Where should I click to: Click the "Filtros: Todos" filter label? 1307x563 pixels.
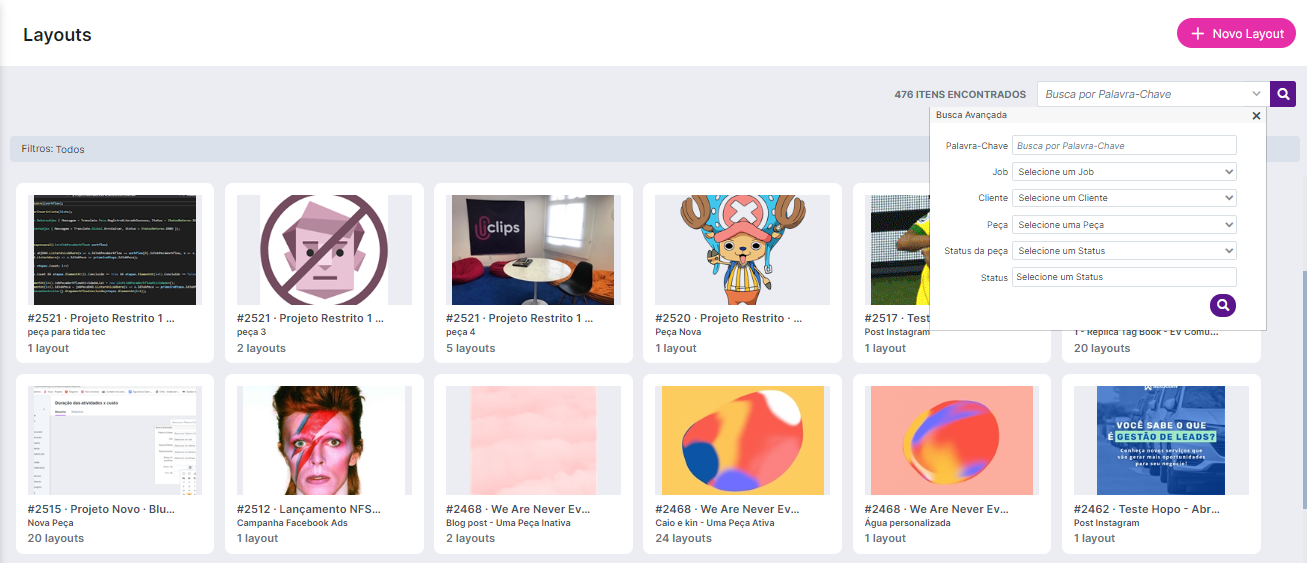click(53, 149)
